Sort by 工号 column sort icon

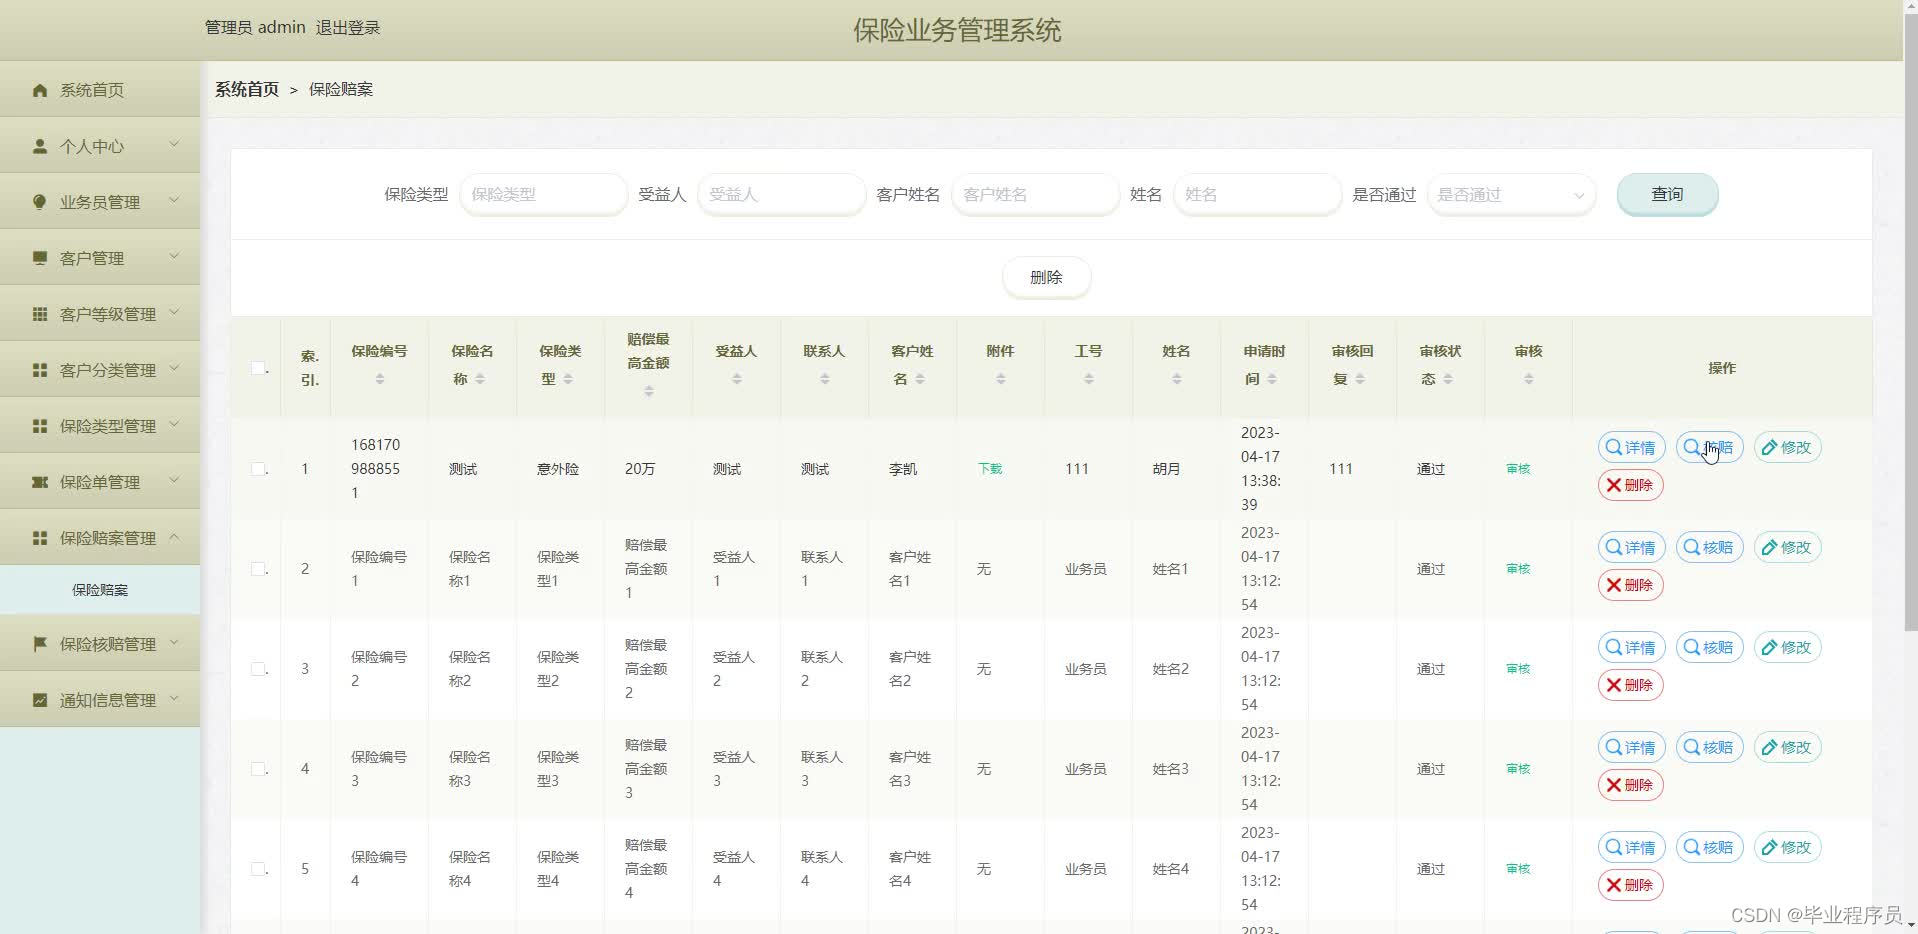1089,379
